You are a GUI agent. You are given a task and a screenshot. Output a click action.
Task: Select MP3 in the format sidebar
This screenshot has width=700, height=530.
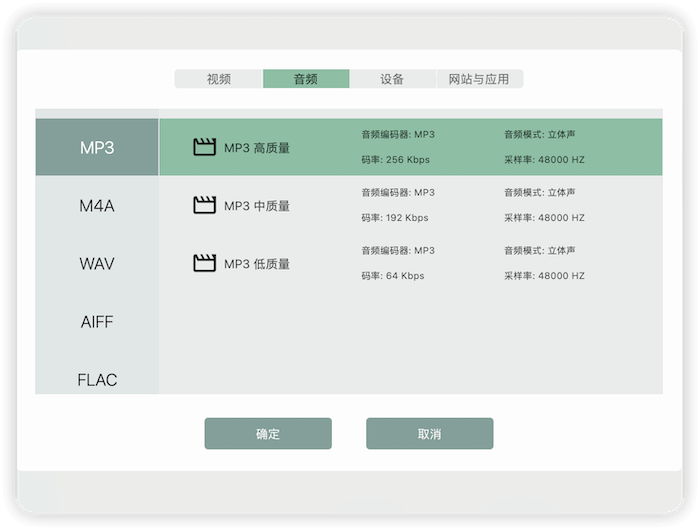click(97, 147)
